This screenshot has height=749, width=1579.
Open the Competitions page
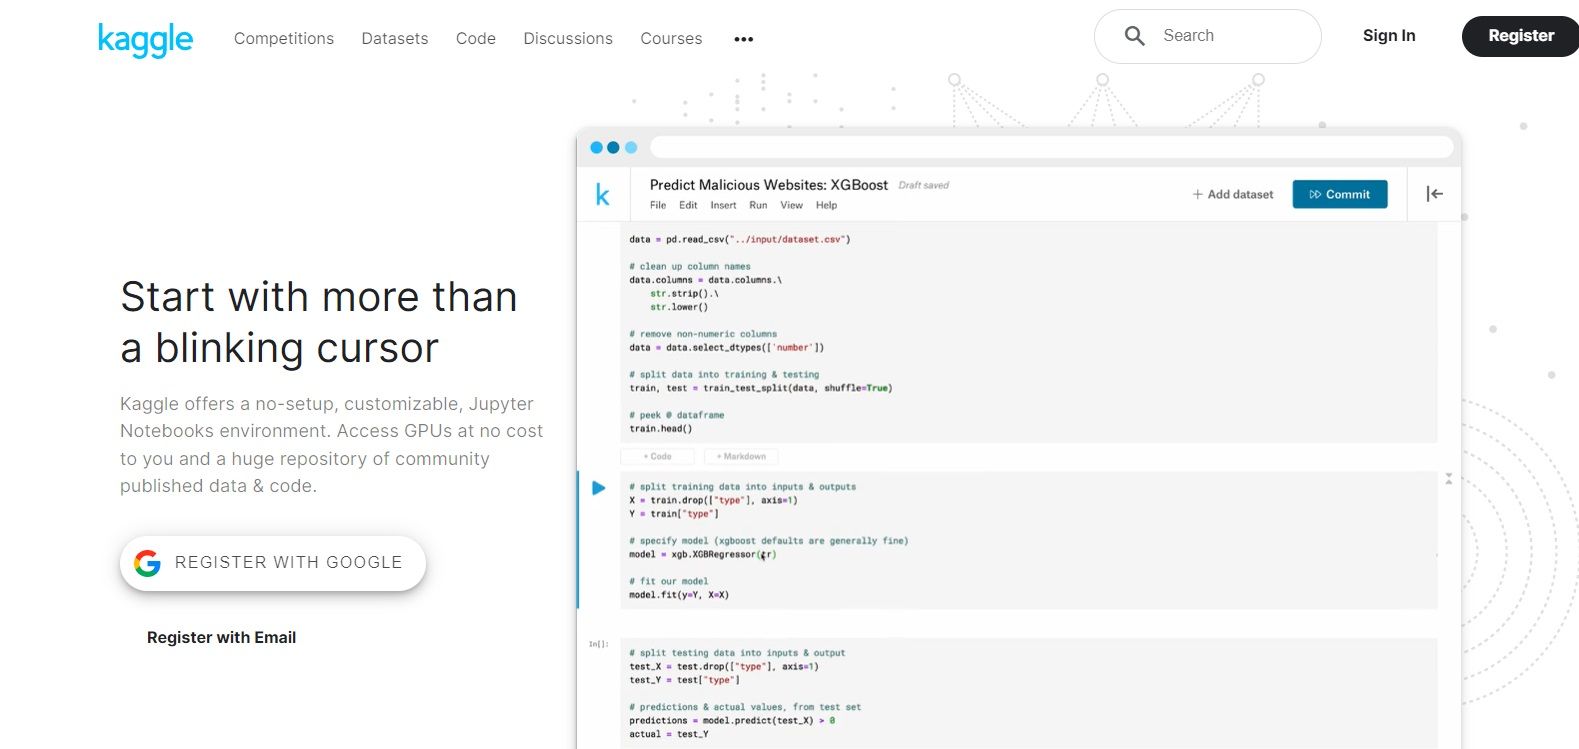(284, 38)
